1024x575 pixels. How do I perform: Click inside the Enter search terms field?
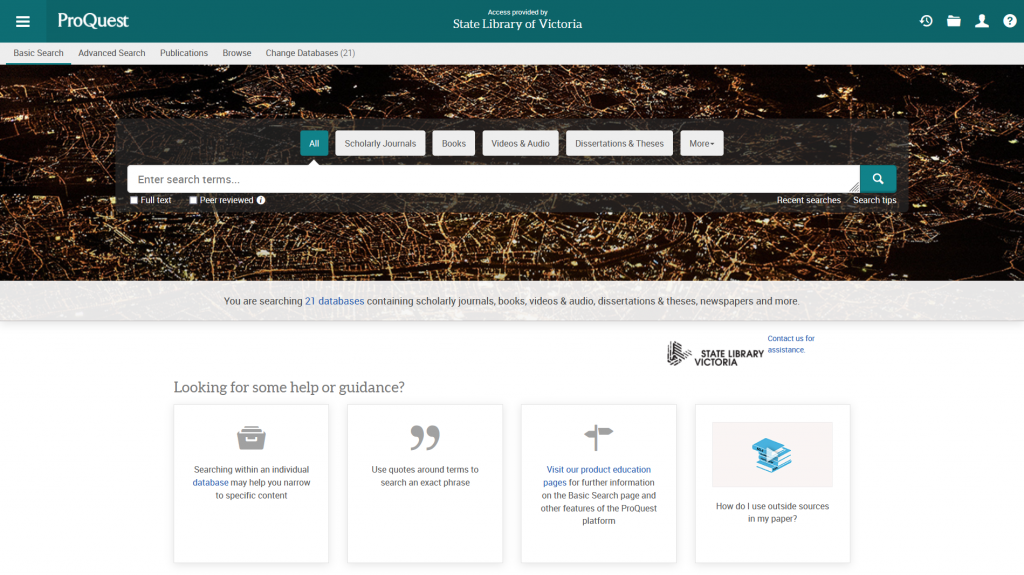[x=490, y=179]
